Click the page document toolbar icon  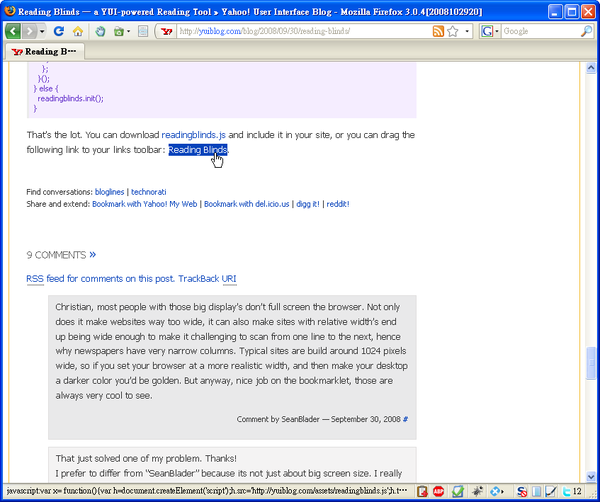click(143, 31)
